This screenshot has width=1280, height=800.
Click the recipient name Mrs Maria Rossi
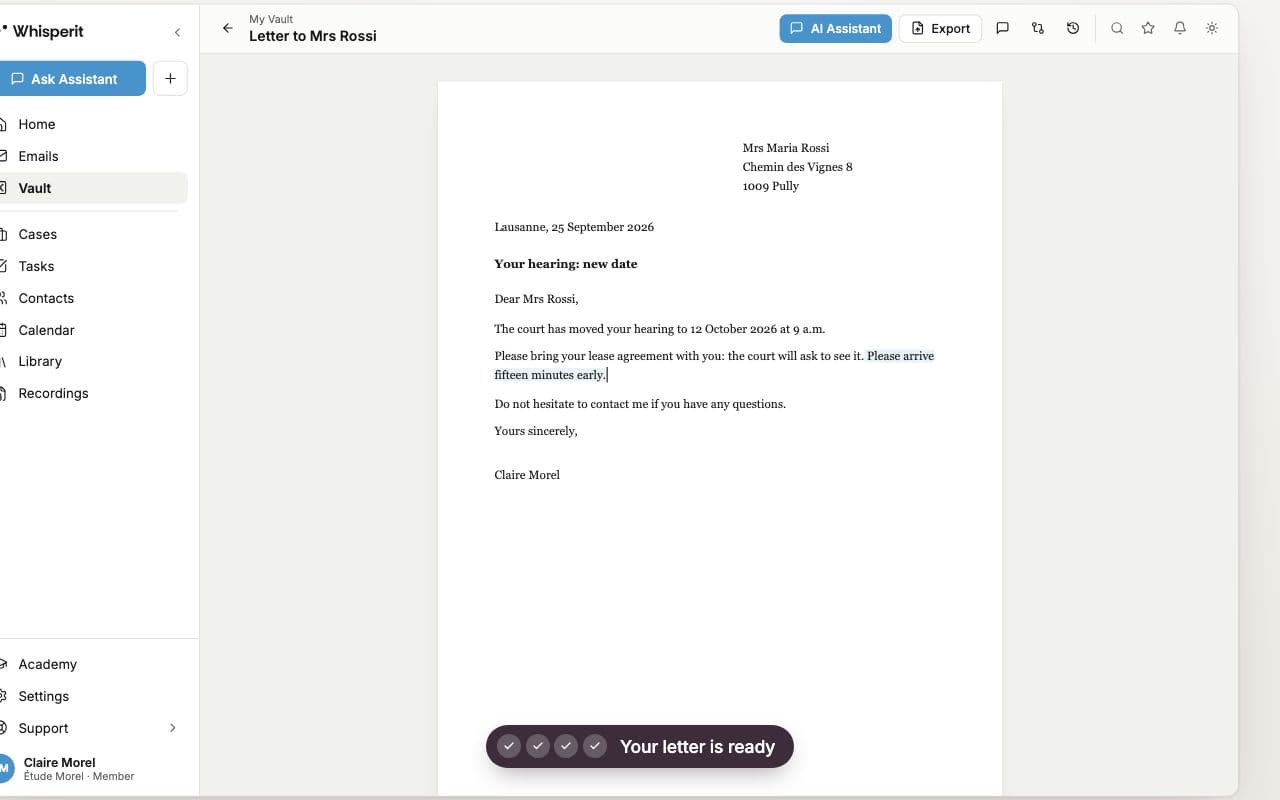pos(786,148)
